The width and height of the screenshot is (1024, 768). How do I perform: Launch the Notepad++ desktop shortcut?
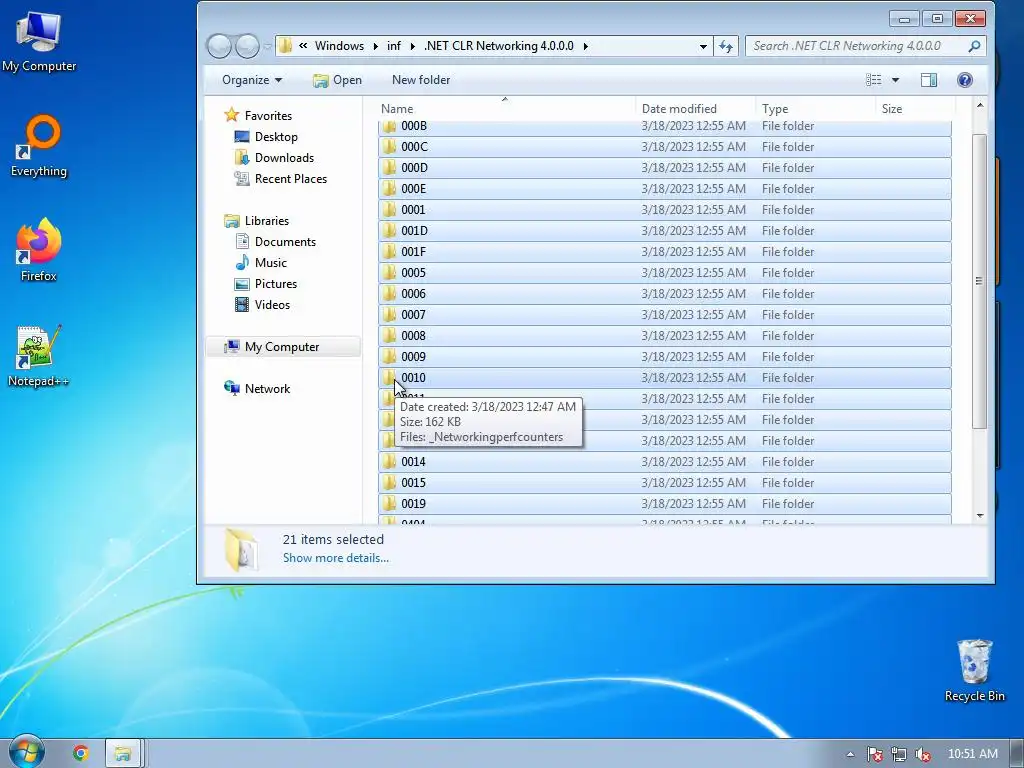pyautogui.click(x=39, y=355)
